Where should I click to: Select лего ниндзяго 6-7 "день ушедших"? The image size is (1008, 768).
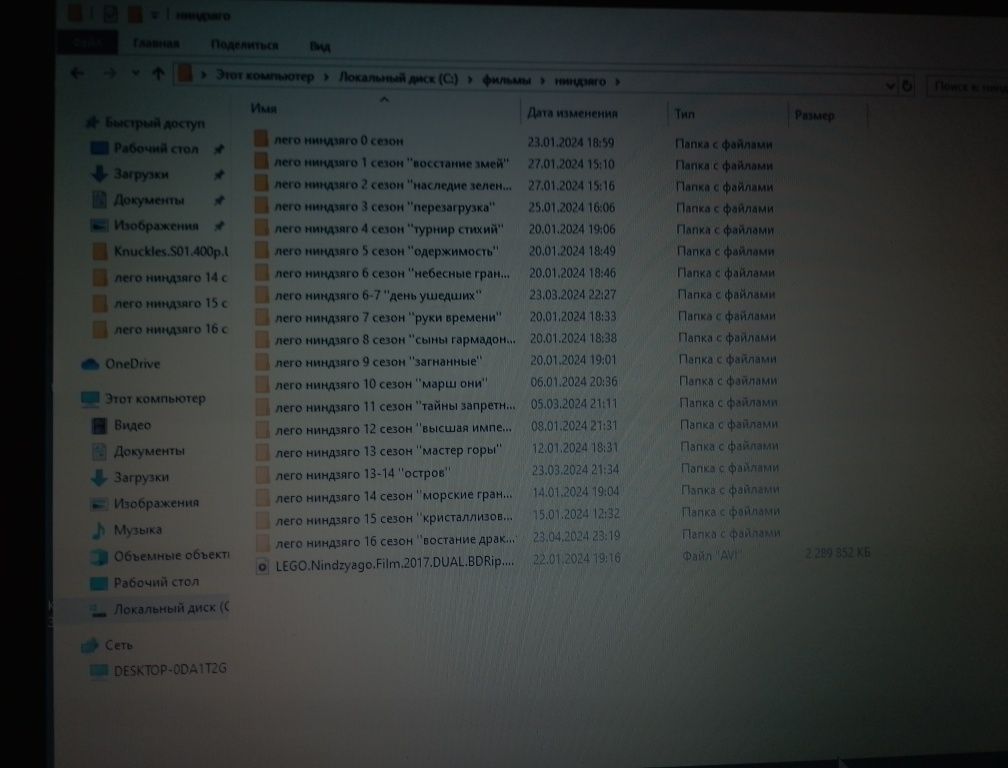point(379,296)
